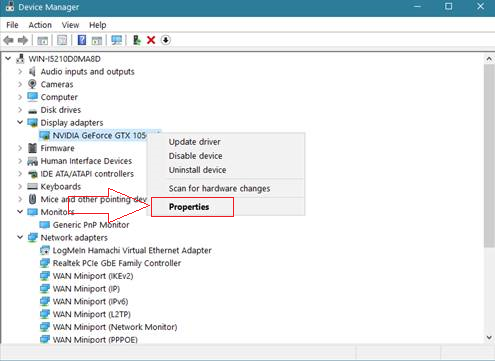The height and width of the screenshot is (361, 495).
Task: Collapse the Display adapters category
Action: click(20, 122)
